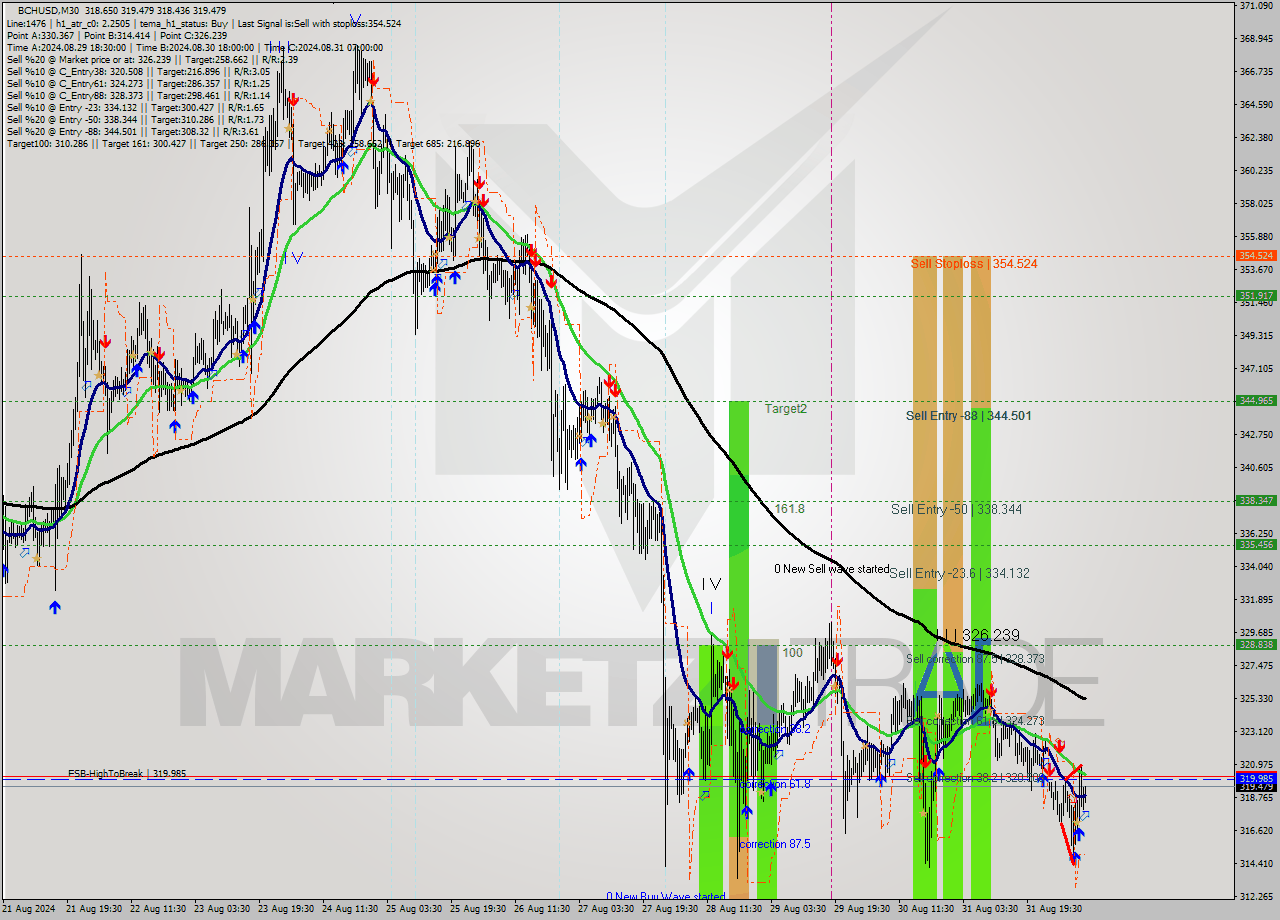Click the 'Sell Entry -50 | 338.344' label
The image size is (1280, 920).
click(956, 509)
